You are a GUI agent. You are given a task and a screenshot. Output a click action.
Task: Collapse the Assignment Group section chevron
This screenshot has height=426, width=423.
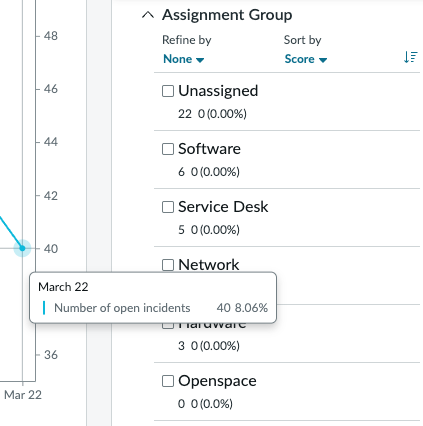(148, 15)
